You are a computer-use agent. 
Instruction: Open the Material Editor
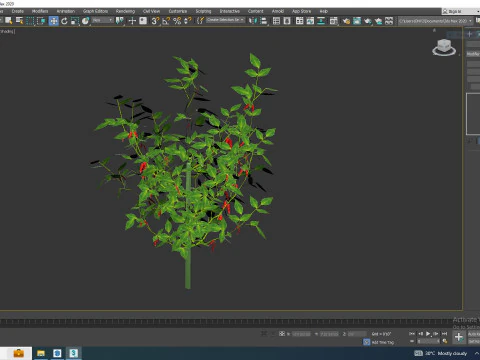pos(333,21)
